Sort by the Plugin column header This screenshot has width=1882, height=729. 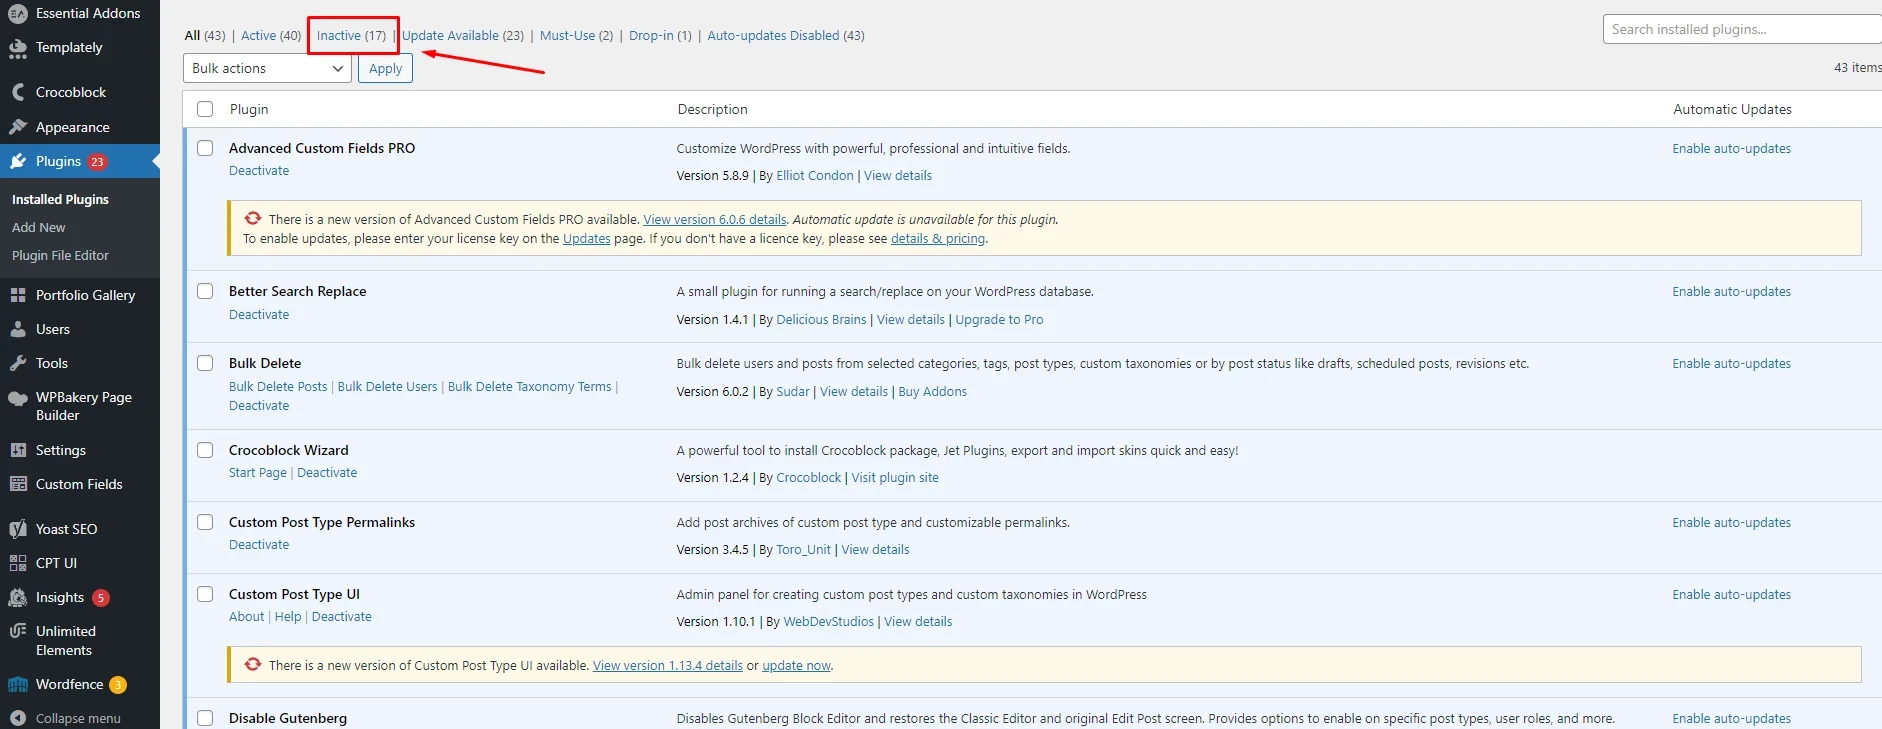coord(249,109)
